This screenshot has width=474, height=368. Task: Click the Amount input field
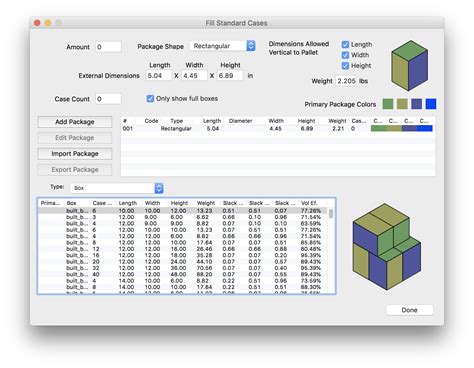click(x=108, y=47)
